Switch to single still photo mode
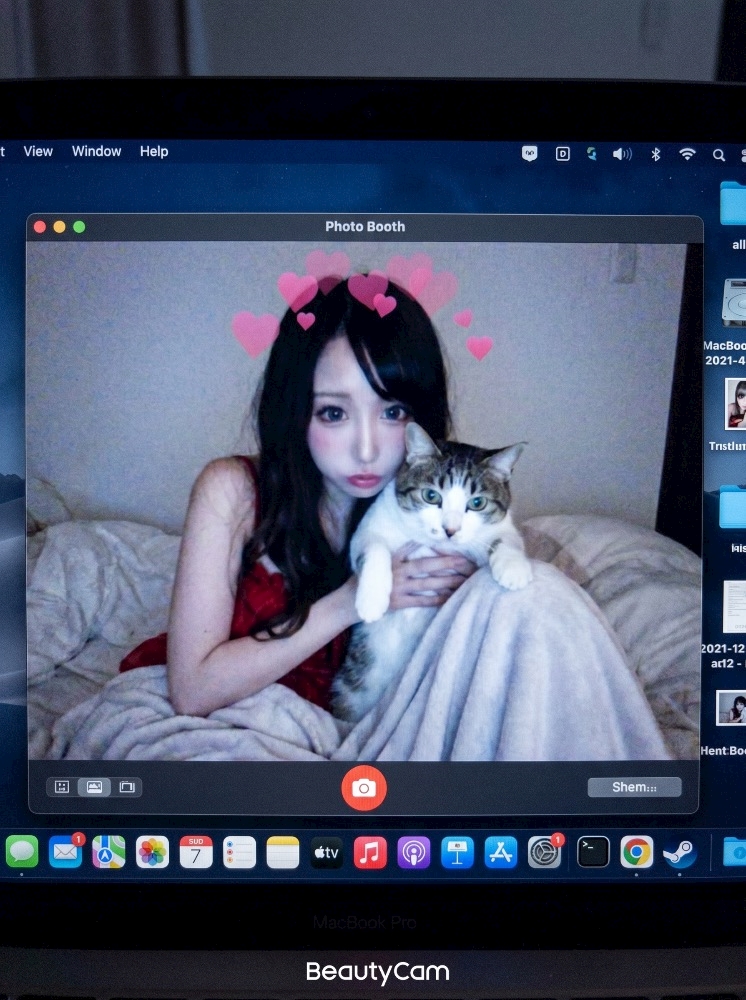Screen dimensions: 746x1000 [x=94, y=787]
